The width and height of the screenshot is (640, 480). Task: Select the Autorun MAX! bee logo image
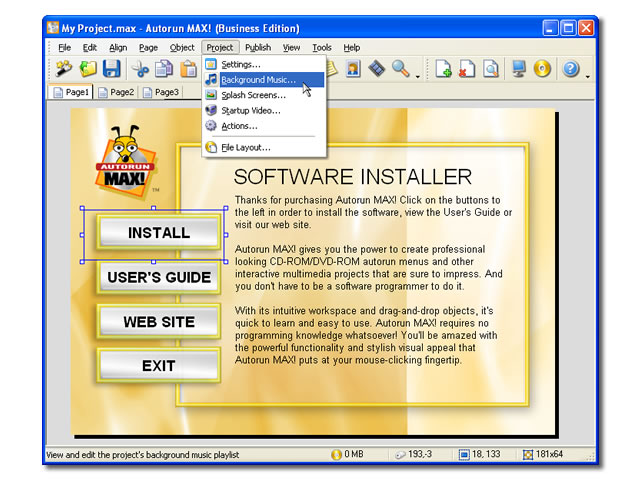tap(125, 162)
